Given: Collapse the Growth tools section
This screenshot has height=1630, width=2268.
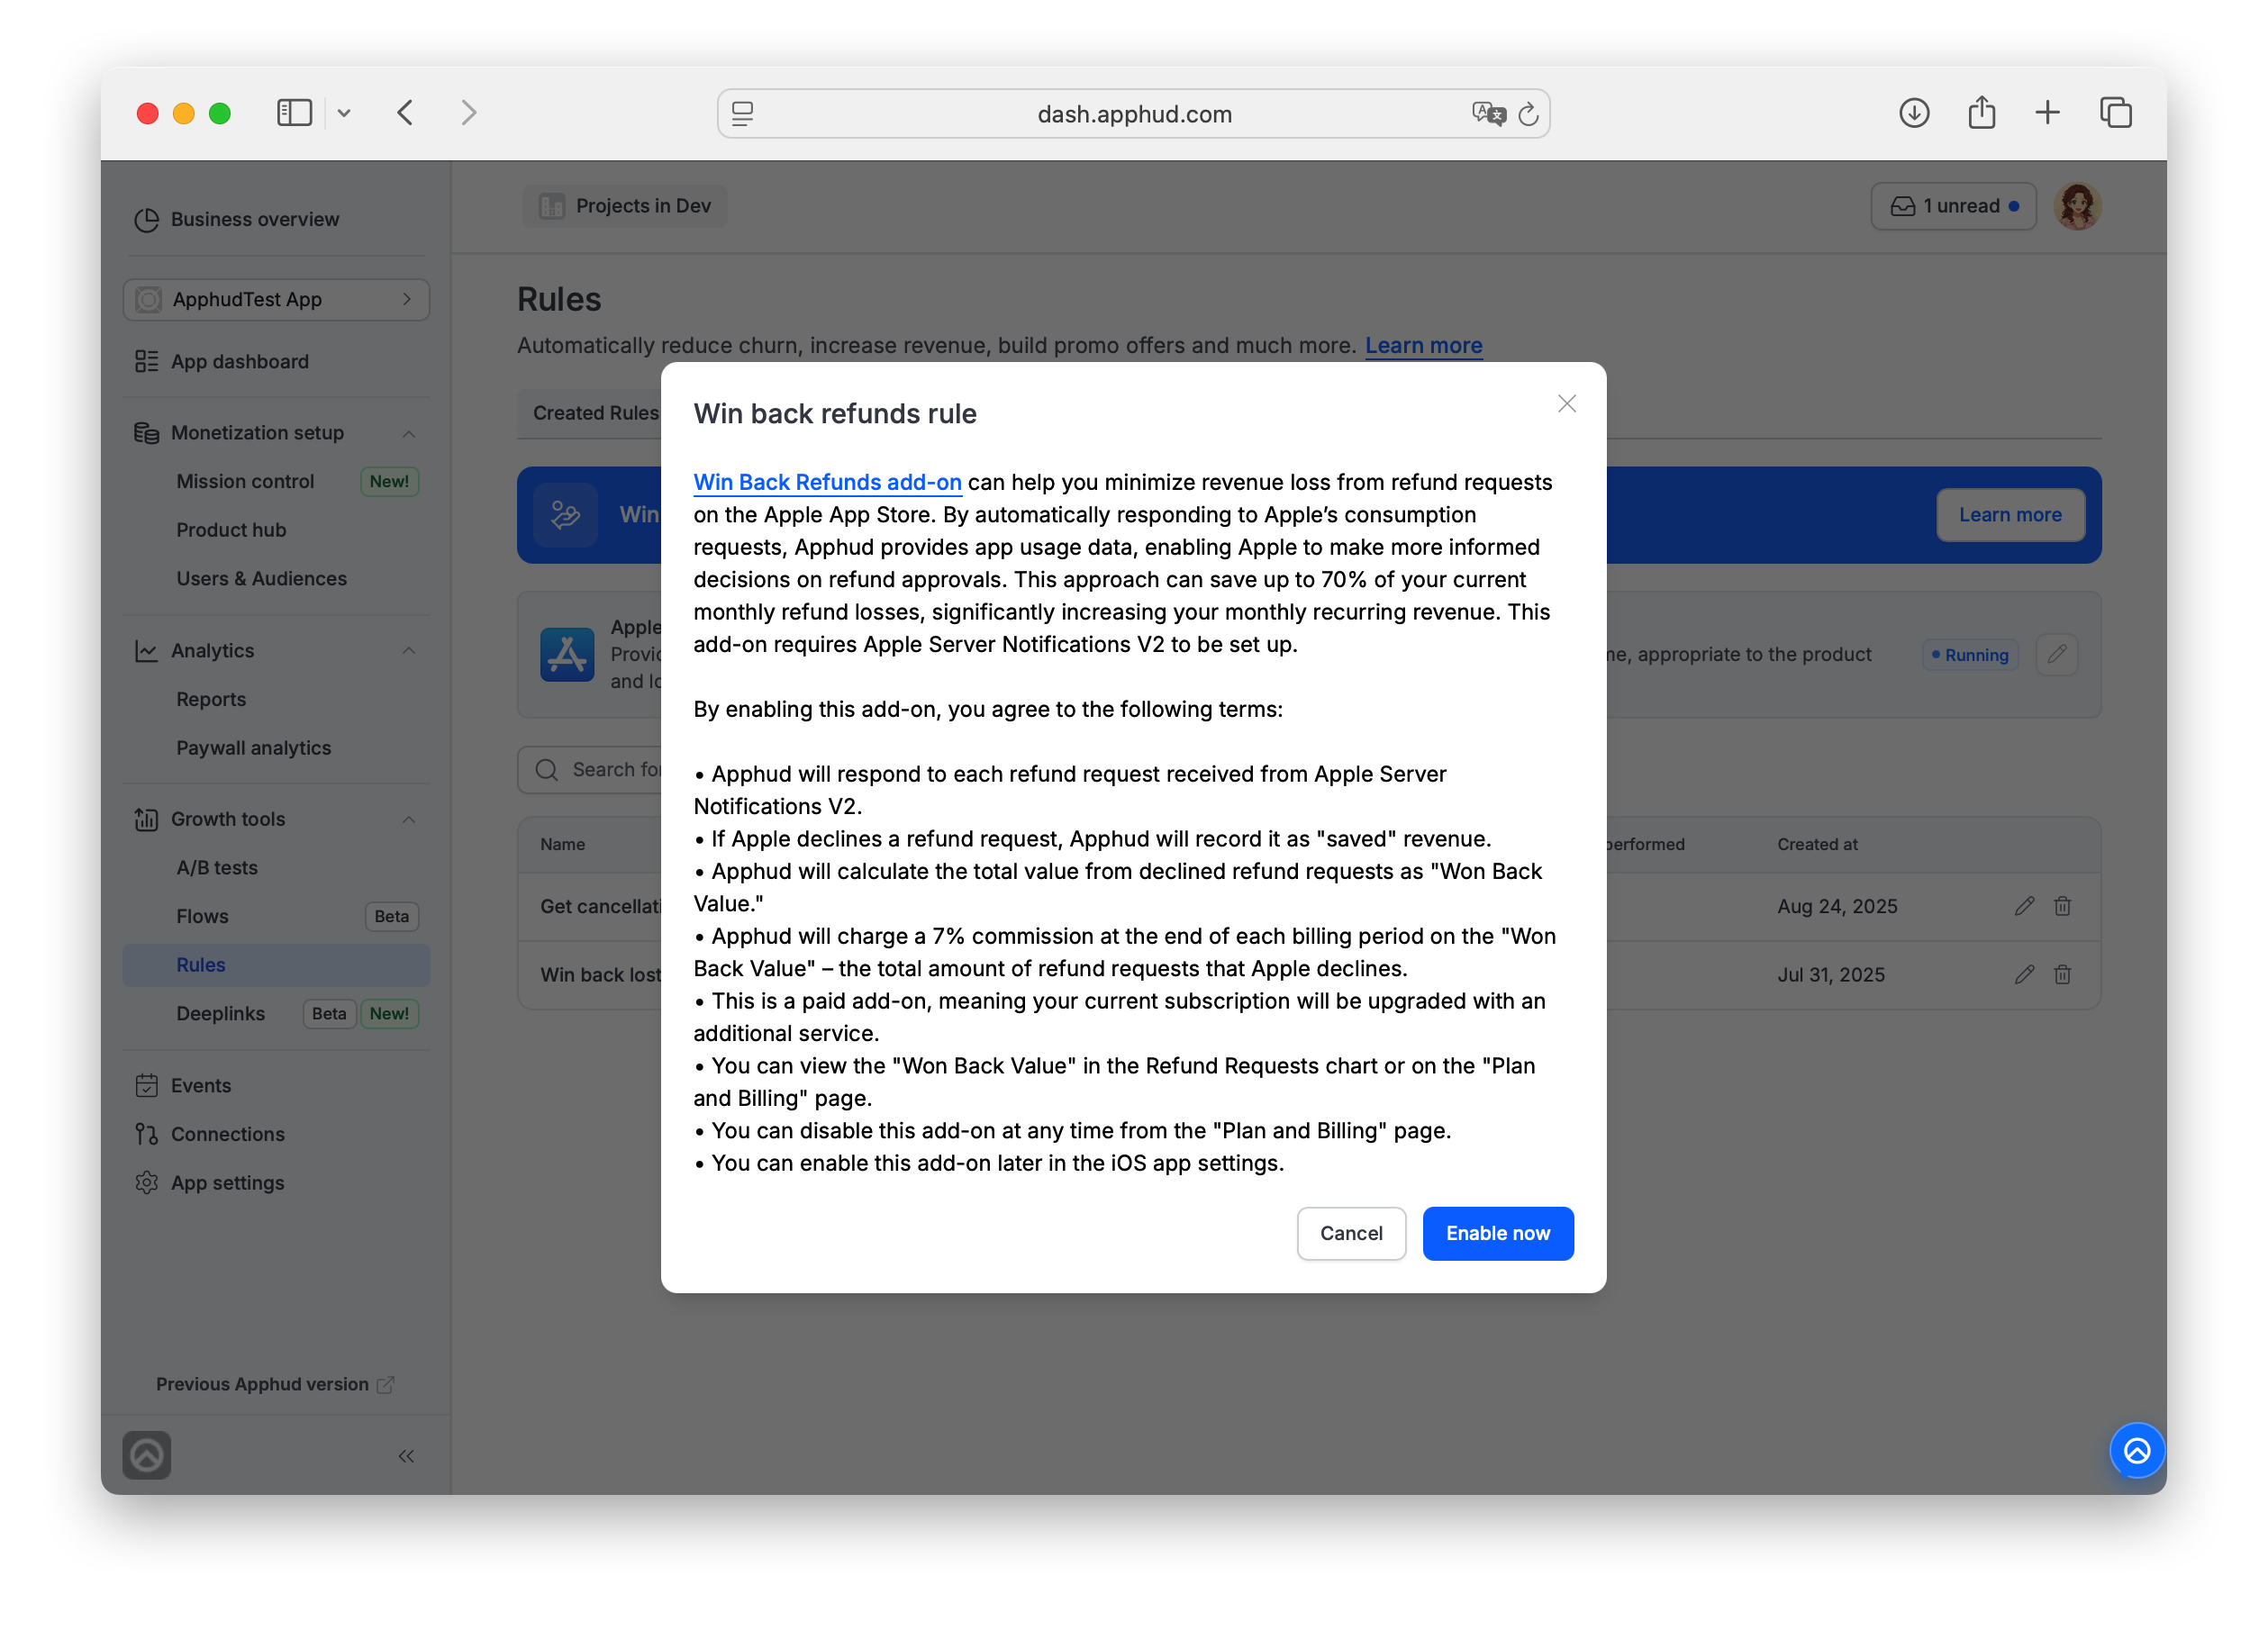Looking at the screenshot, I should [408, 819].
